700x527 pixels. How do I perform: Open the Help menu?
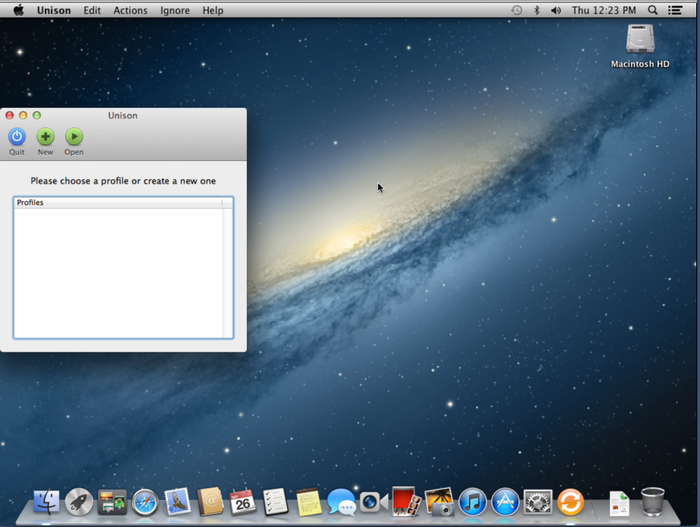(x=213, y=10)
